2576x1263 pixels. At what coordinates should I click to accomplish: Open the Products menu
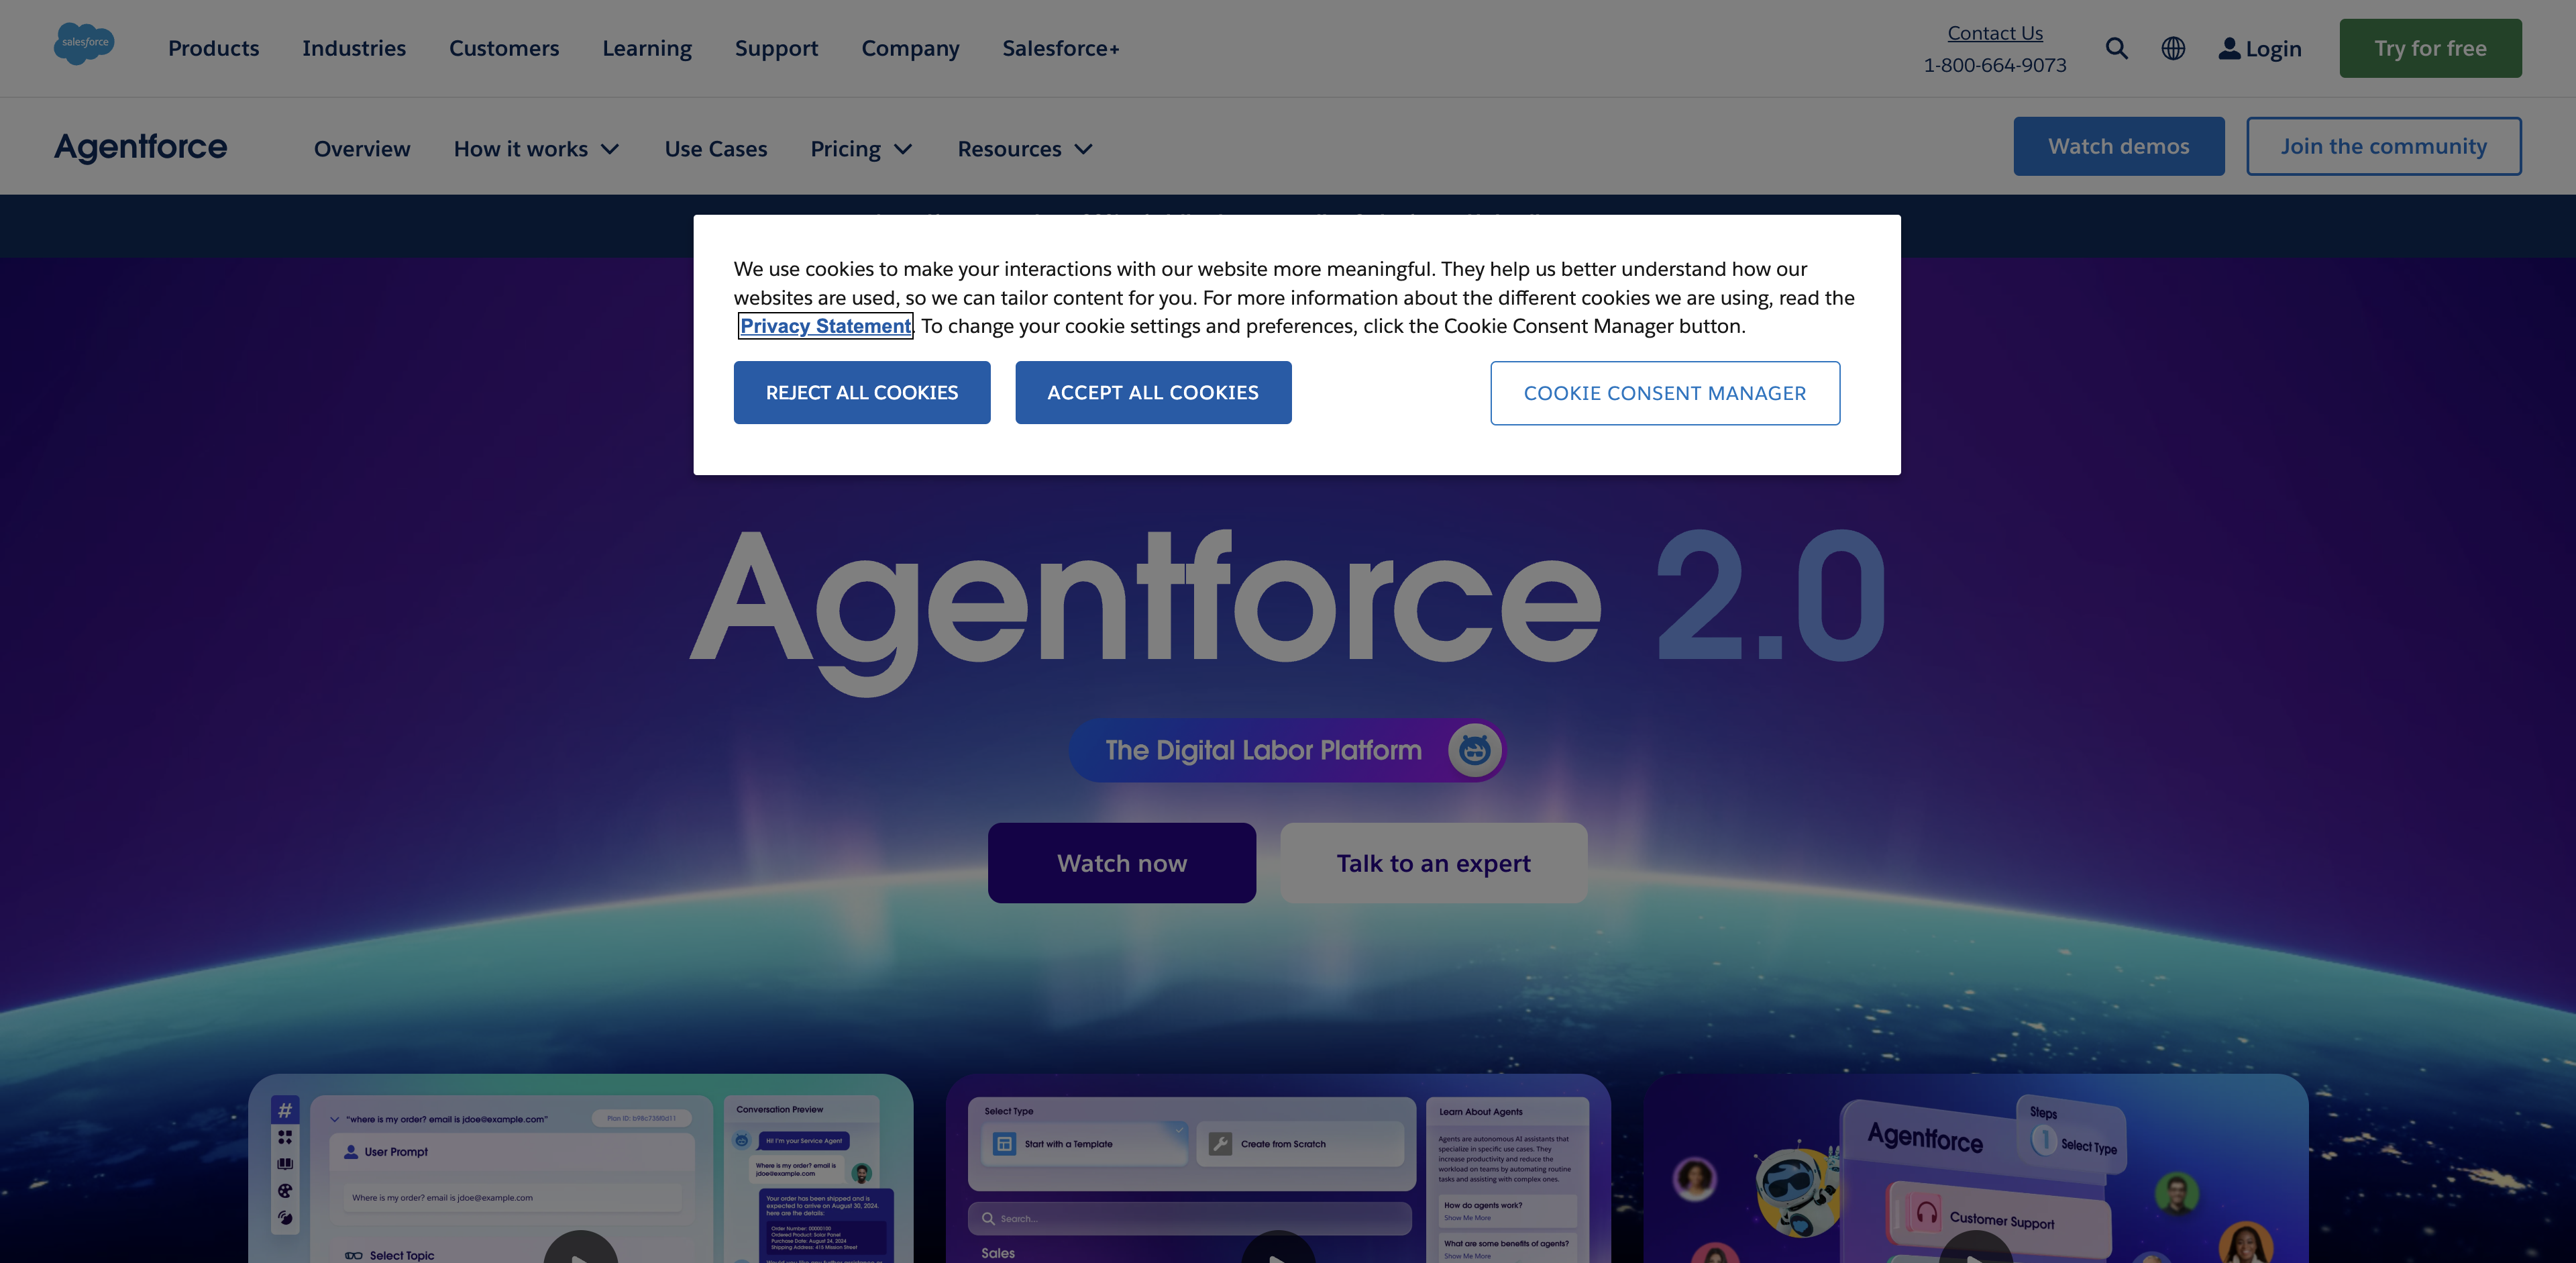(x=213, y=48)
